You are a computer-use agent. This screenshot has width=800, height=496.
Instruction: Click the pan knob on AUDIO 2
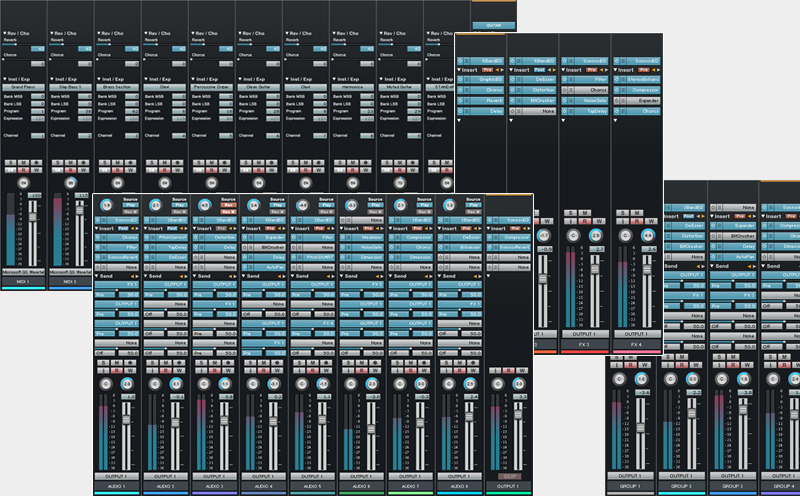tap(177, 383)
